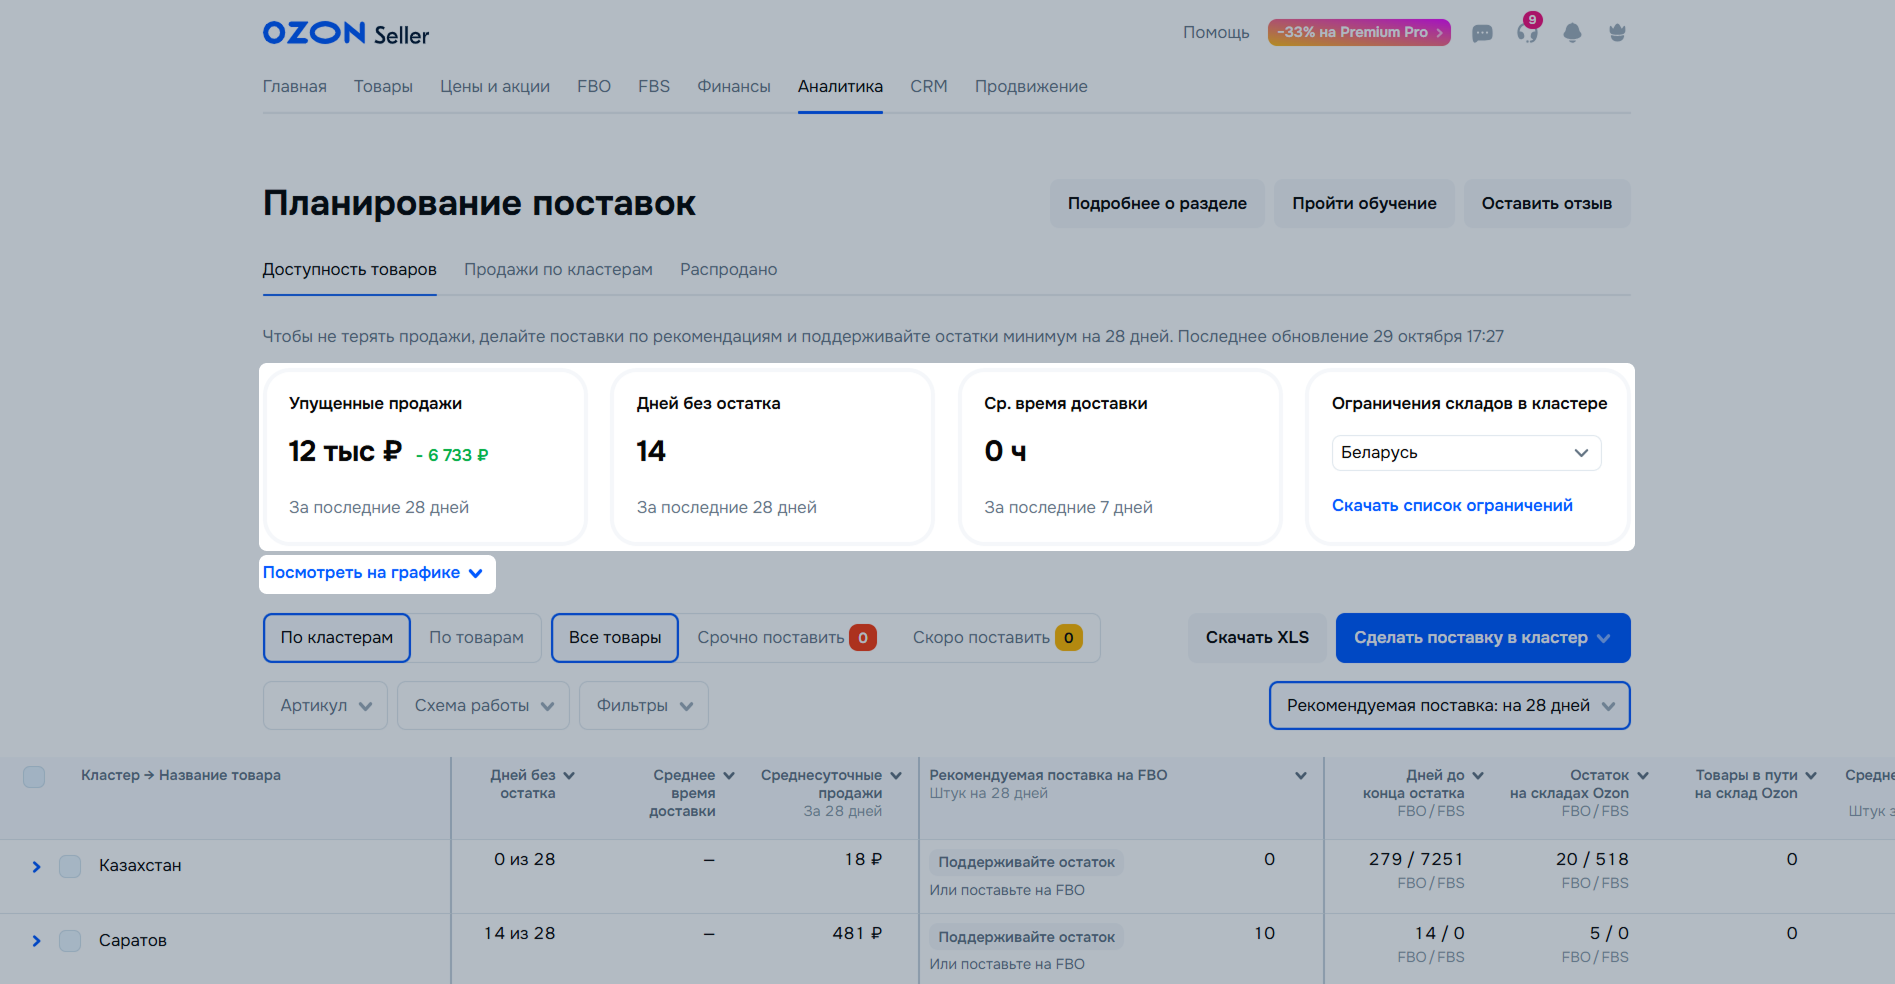The height and width of the screenshot is (984, 1895).
Task: Open the Финансы menu item
Action: tap(733, 87)
